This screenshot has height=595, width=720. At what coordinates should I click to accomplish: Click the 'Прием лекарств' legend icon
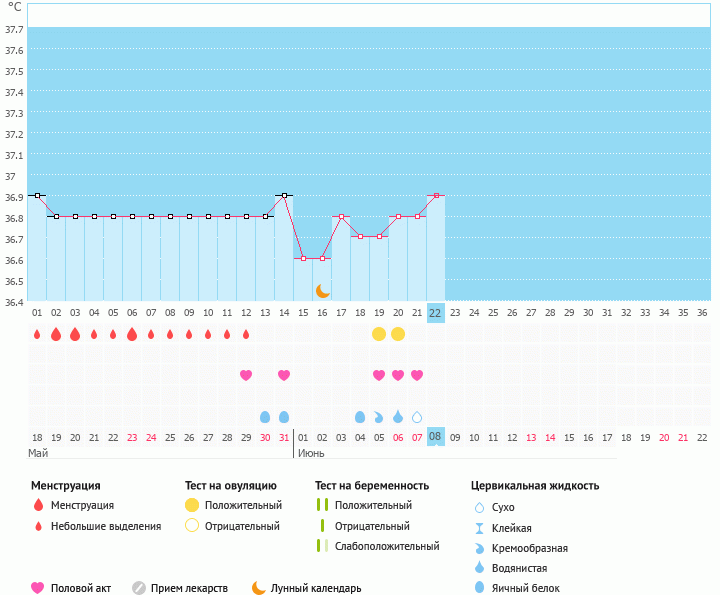coord(139,588)
